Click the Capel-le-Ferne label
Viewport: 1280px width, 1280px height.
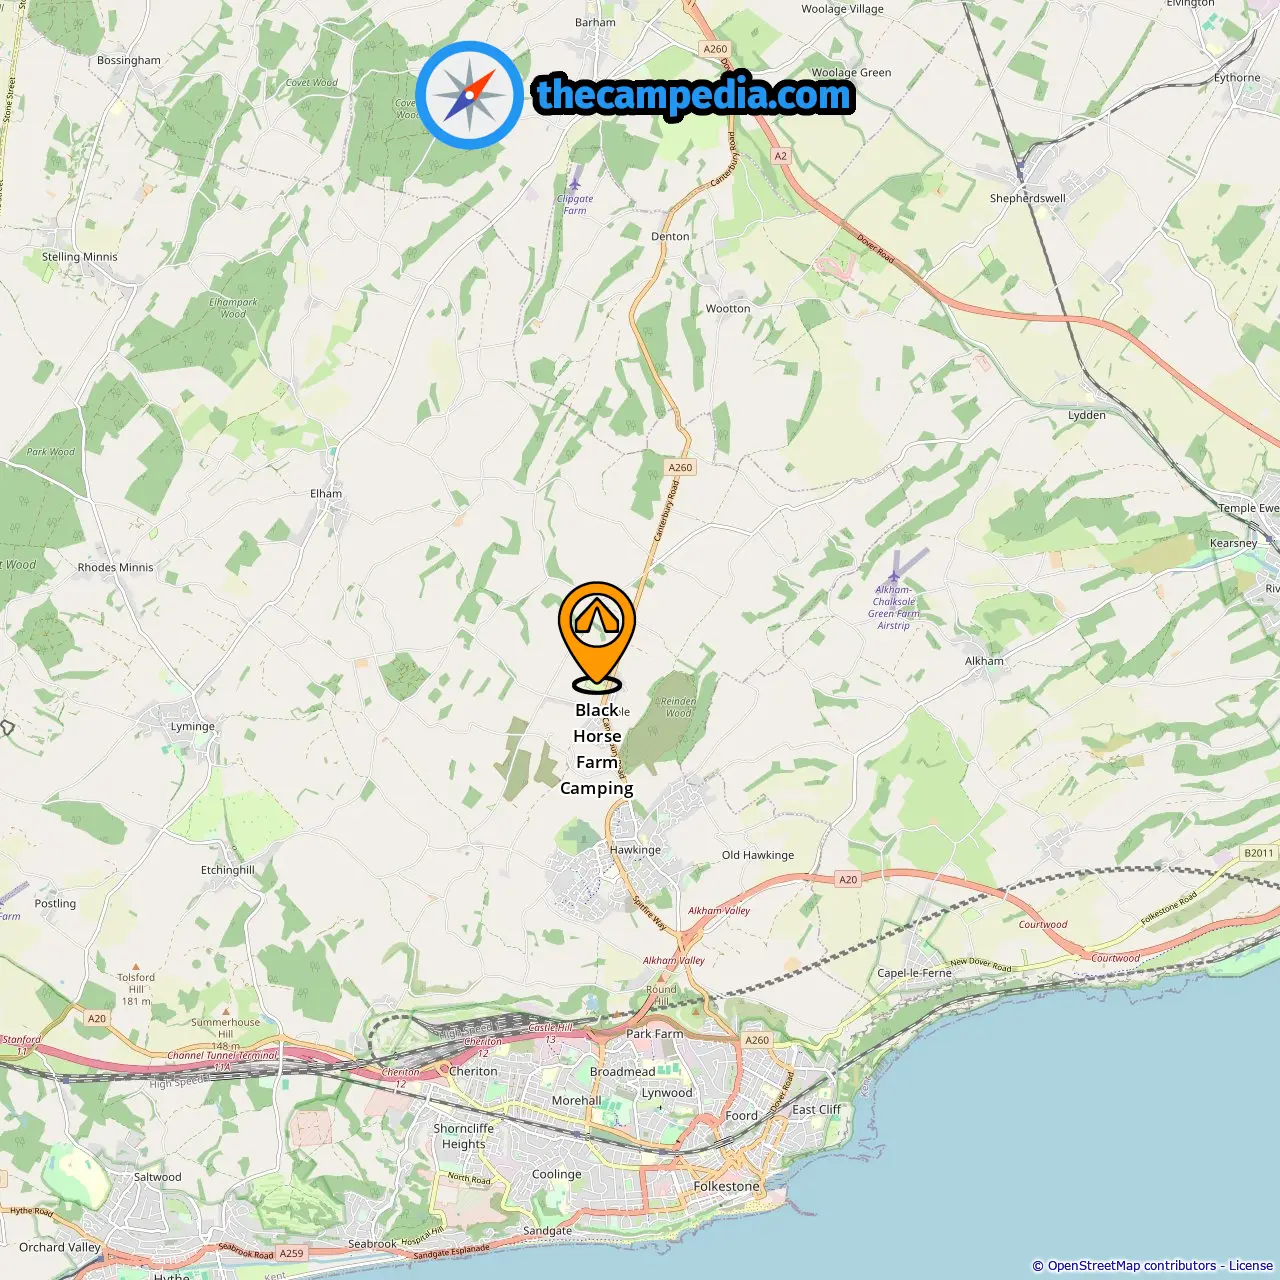(914, 972)
